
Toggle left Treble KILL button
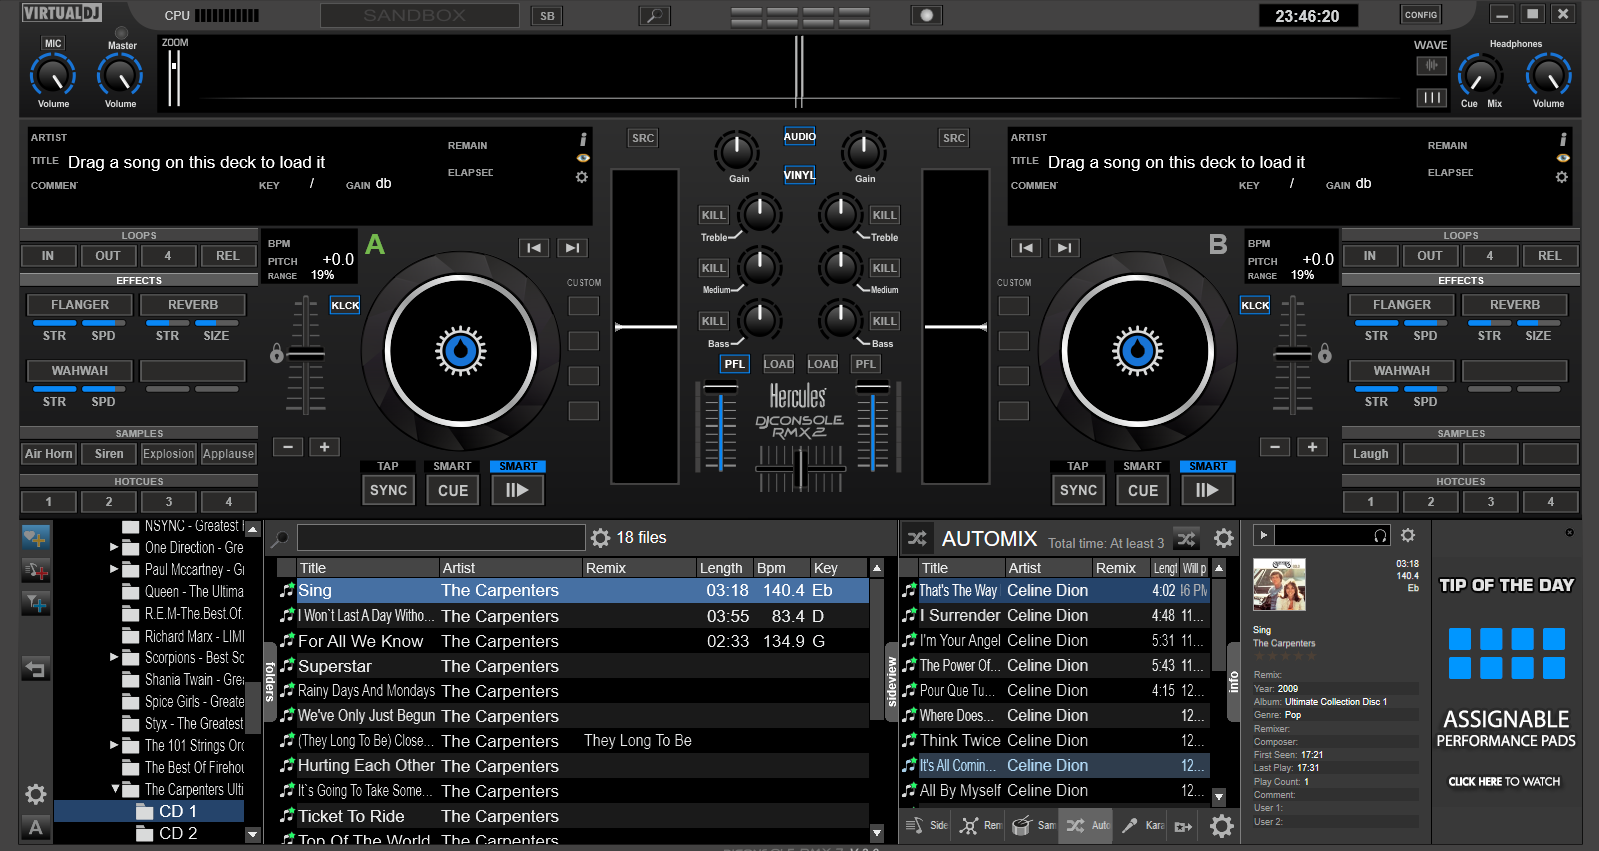(x=714, y=215)
